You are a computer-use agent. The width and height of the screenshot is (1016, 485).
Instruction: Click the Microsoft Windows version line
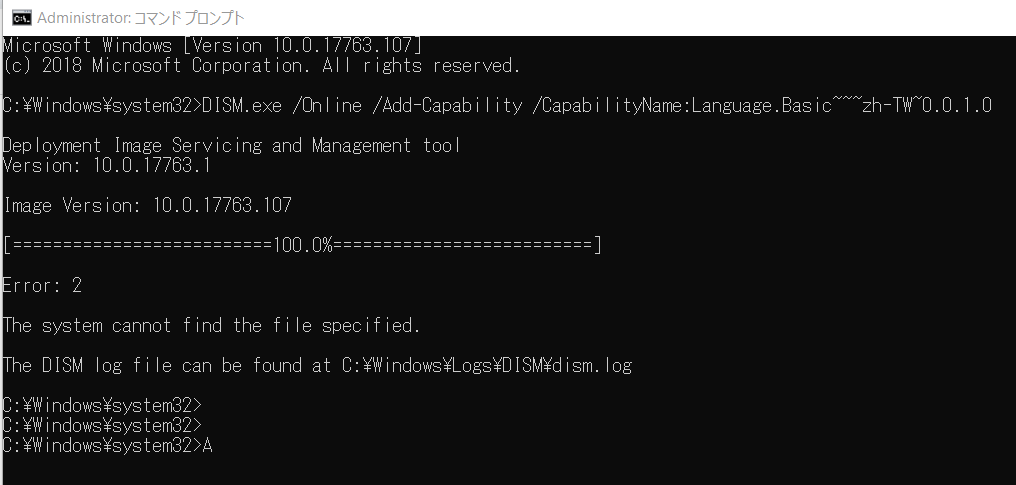213,46
